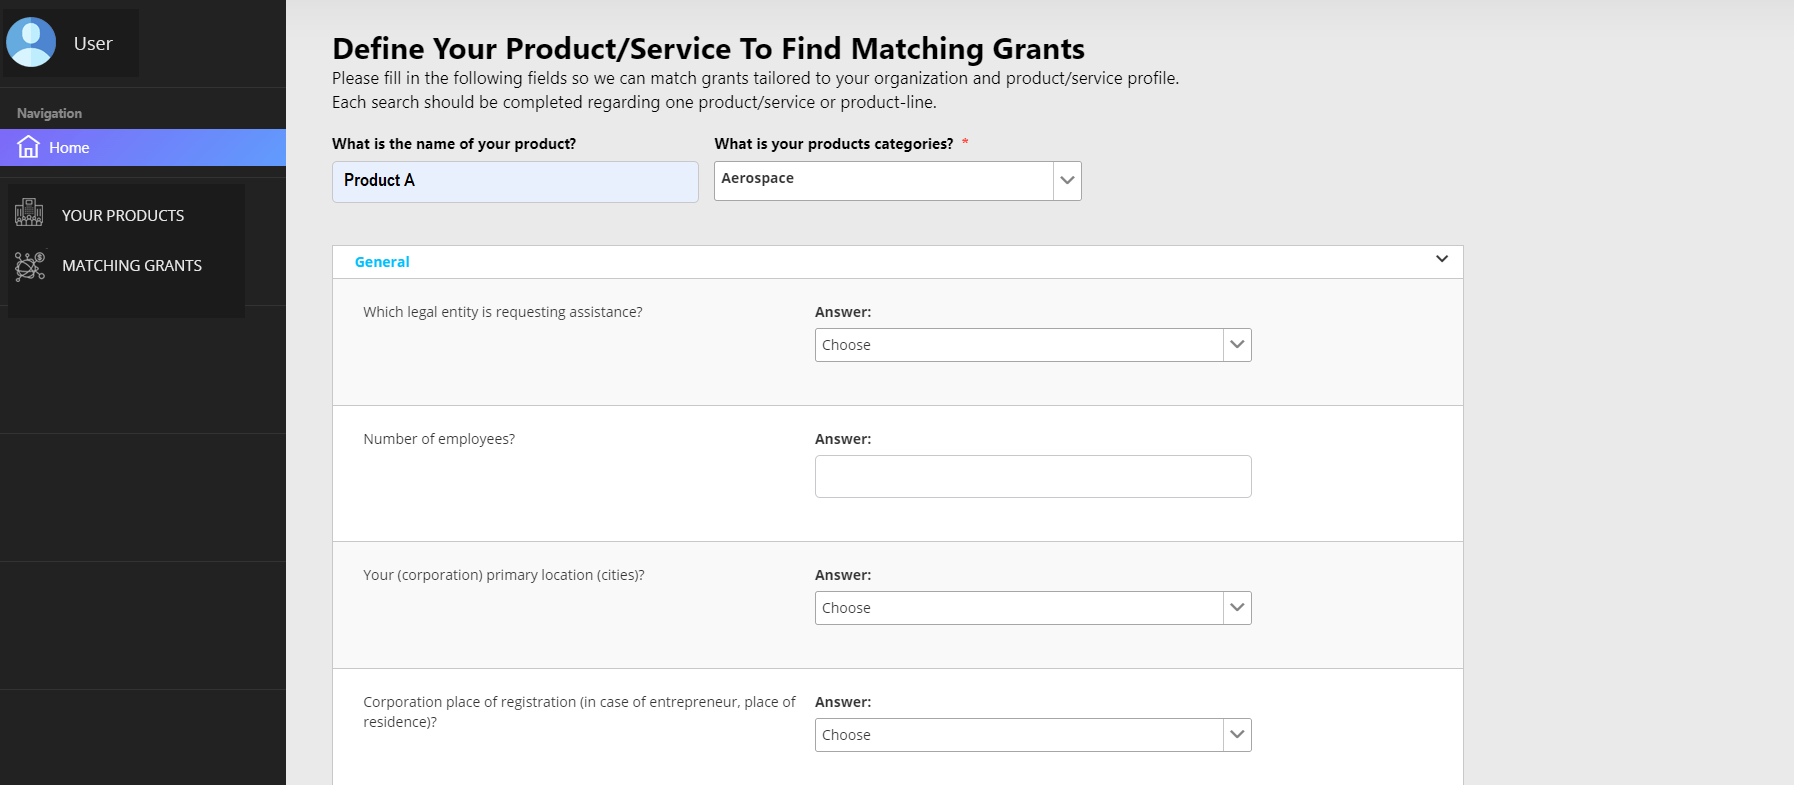
Task: Click the Your Products building icon
Action: tap(29, 213)
